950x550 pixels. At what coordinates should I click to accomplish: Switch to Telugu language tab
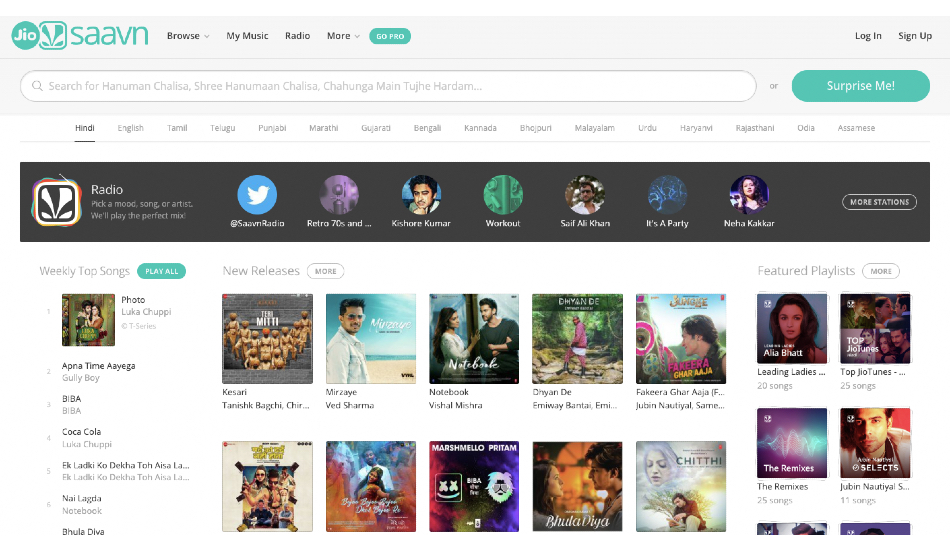222,128
